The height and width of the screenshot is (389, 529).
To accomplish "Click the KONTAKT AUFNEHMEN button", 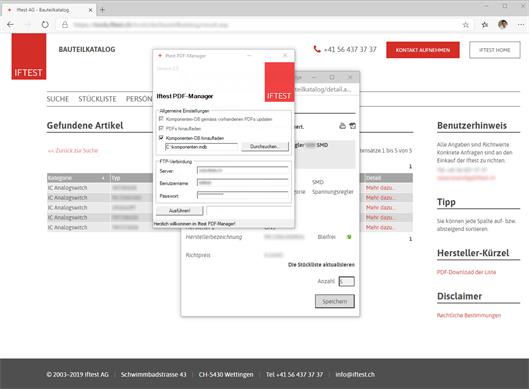I will (423, 50).
